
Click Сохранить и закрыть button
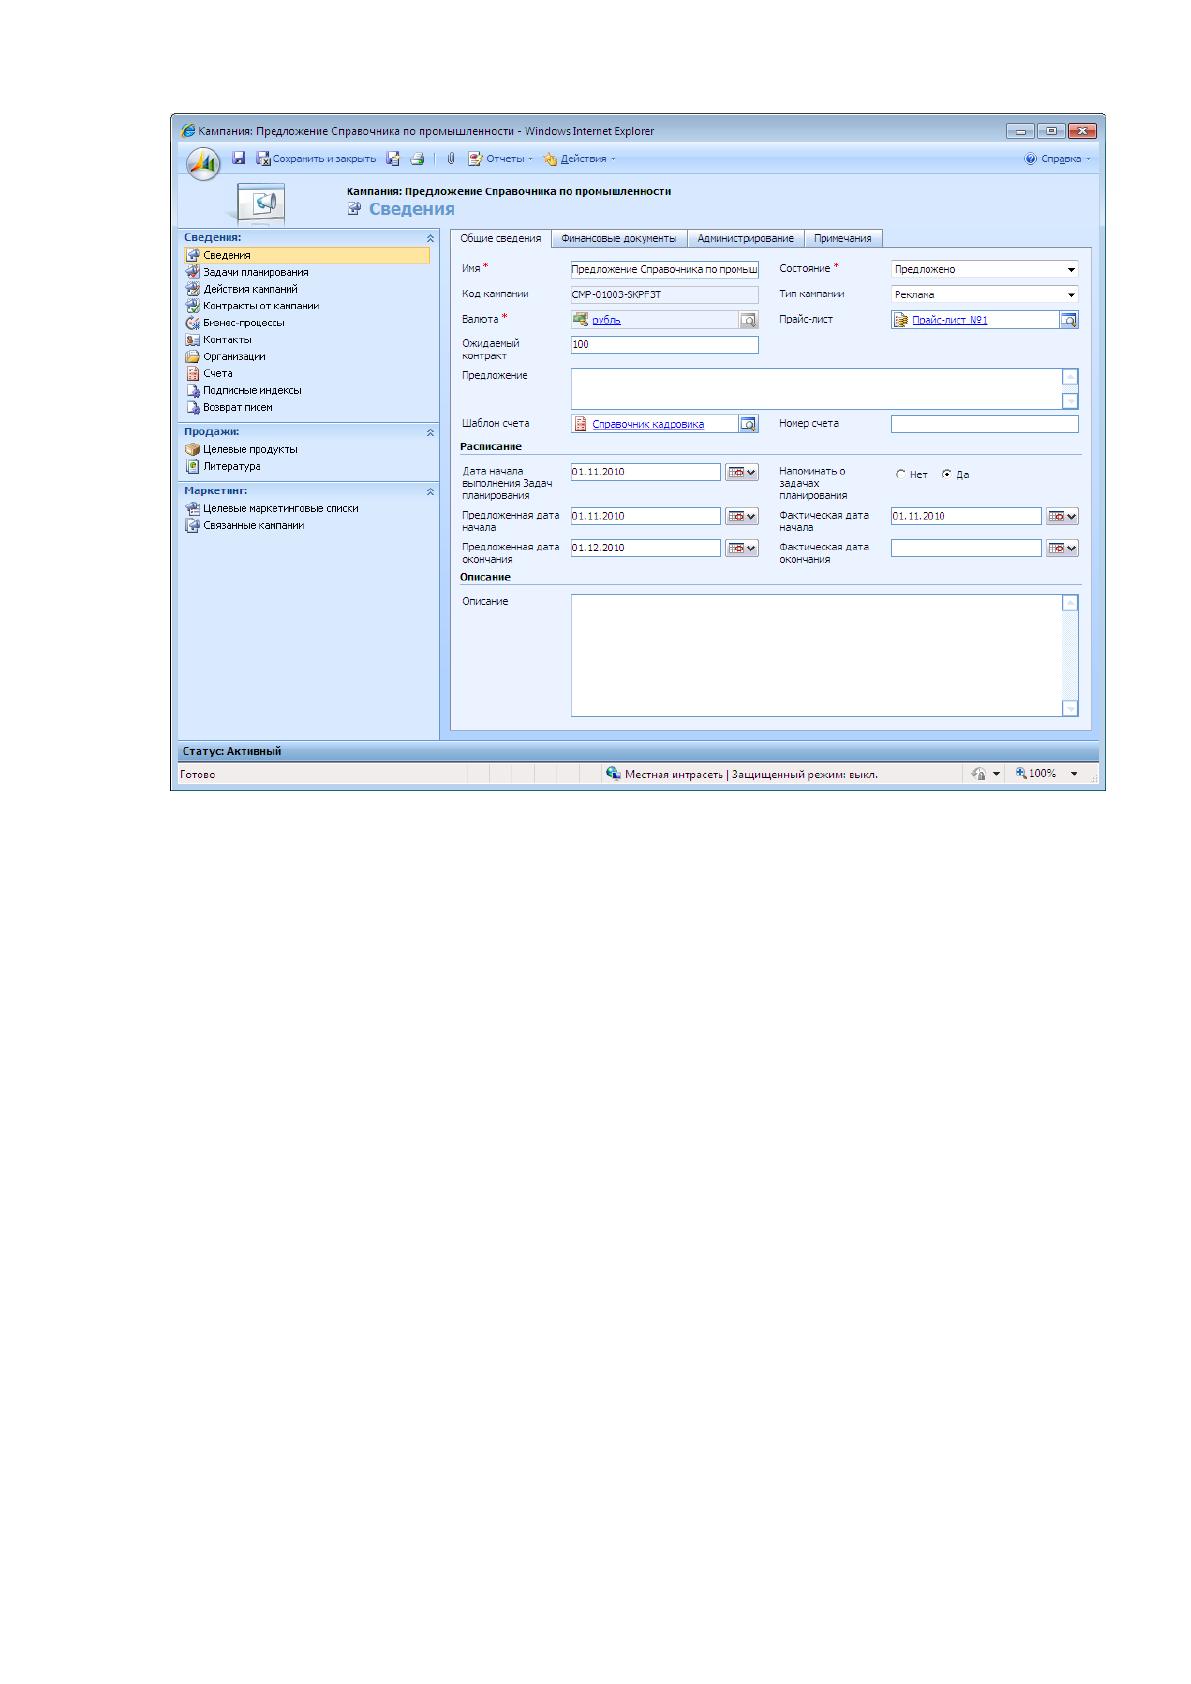click(x=316, y=158)
